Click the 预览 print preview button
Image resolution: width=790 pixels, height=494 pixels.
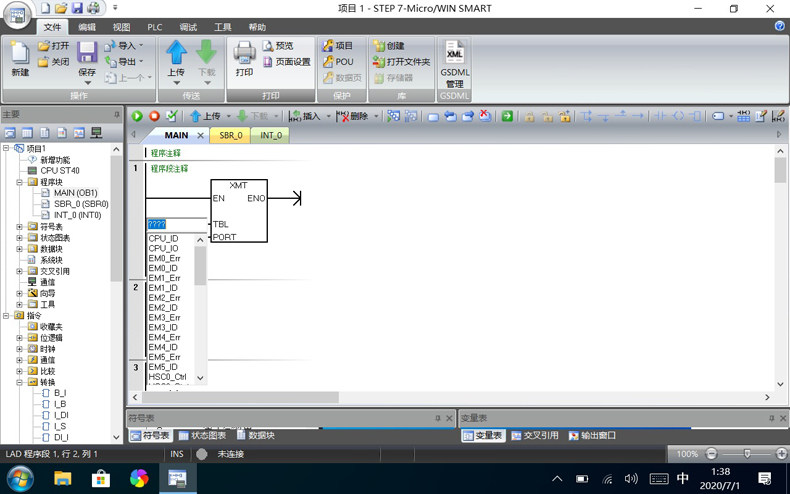pos(278,45)
